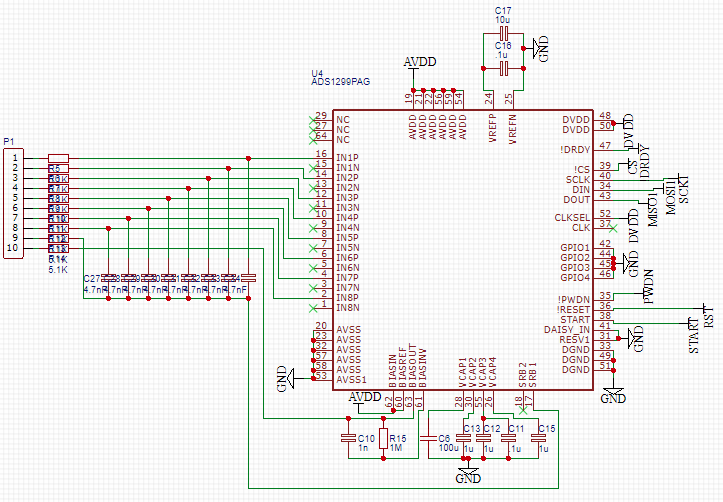Click the rotated 'PWDN' net label

[648, 287]
